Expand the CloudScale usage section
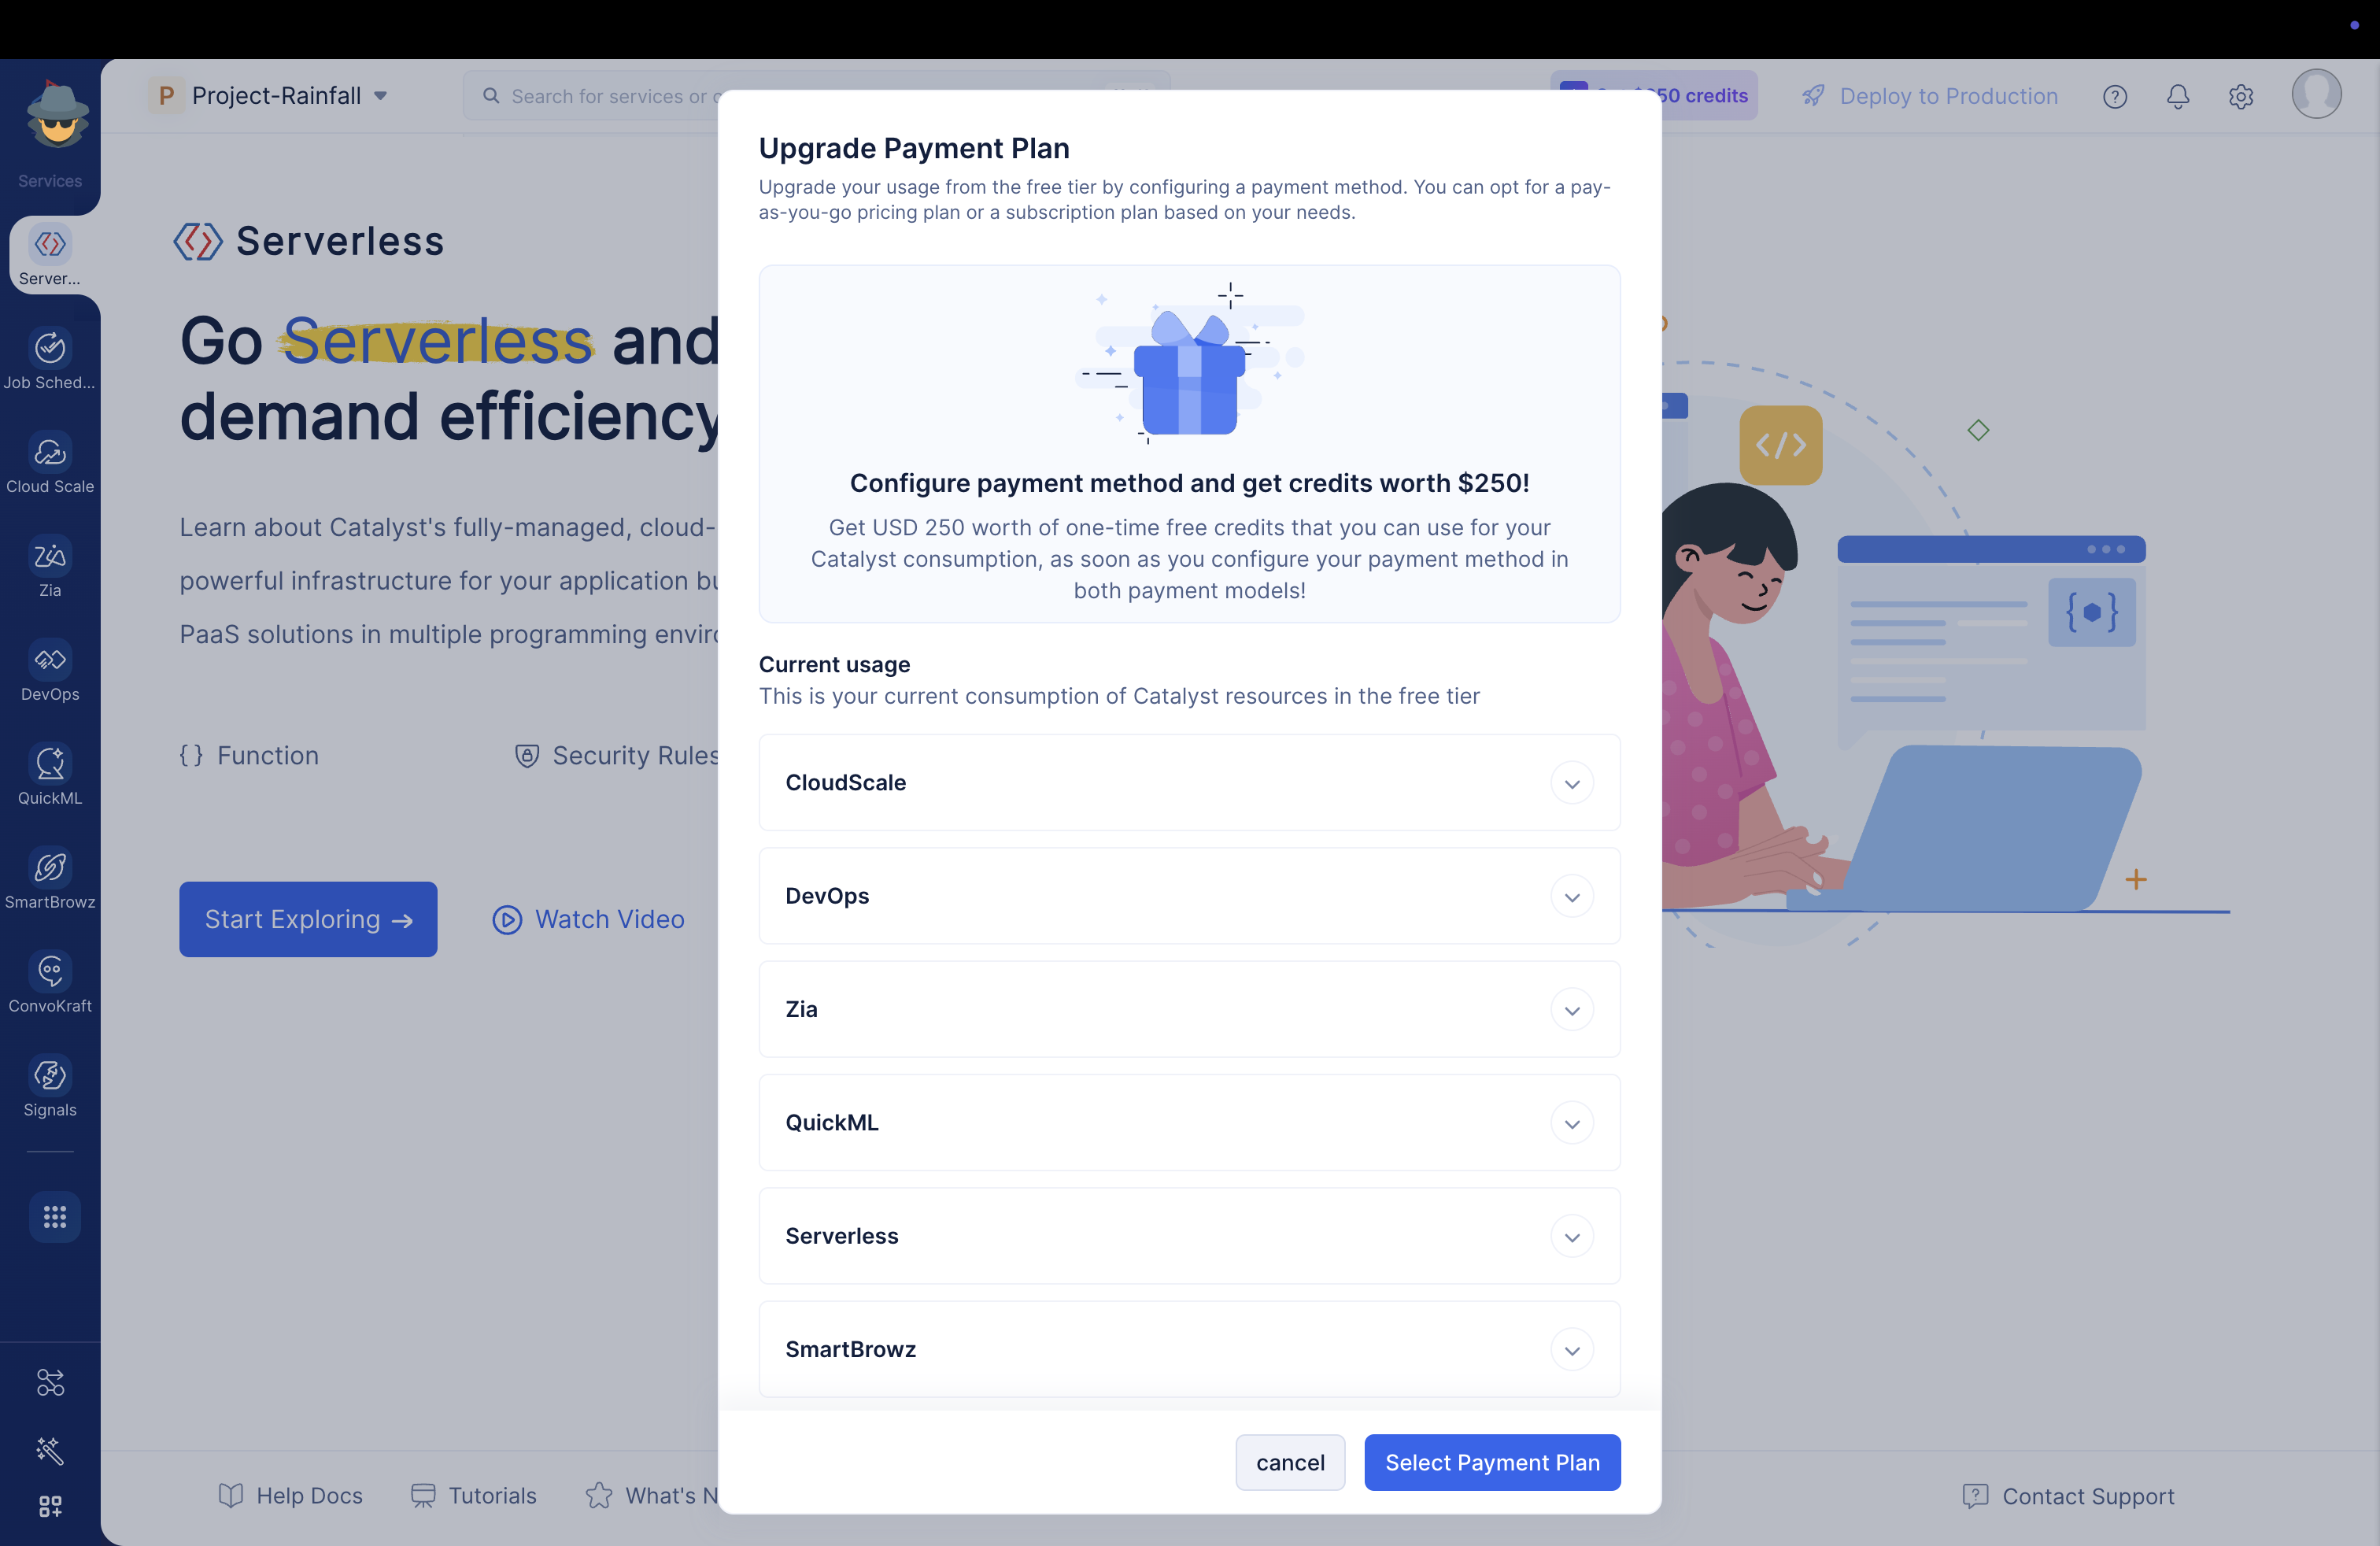The width and height of the screenshot is (2380, 1546). 1189,783
